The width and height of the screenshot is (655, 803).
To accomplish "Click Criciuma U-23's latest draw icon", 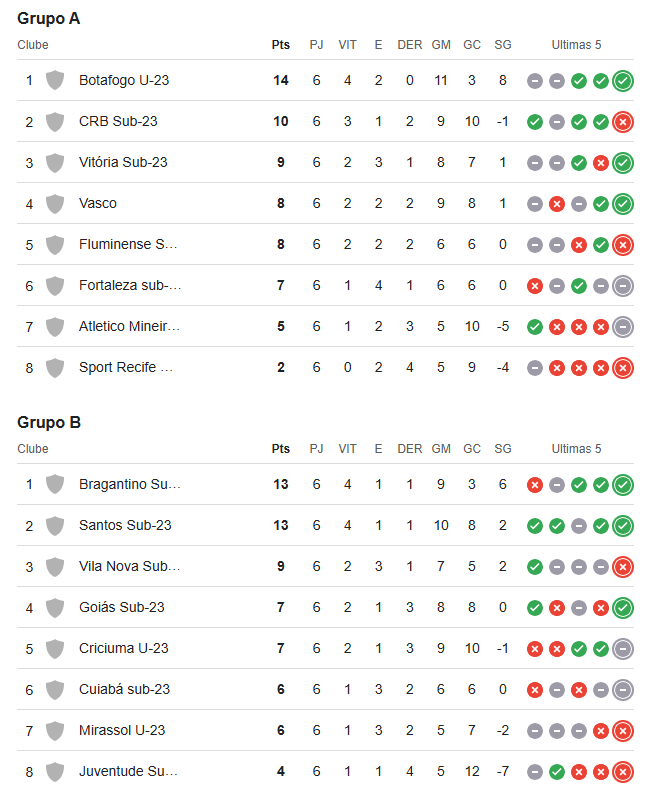I will point(623,649).
